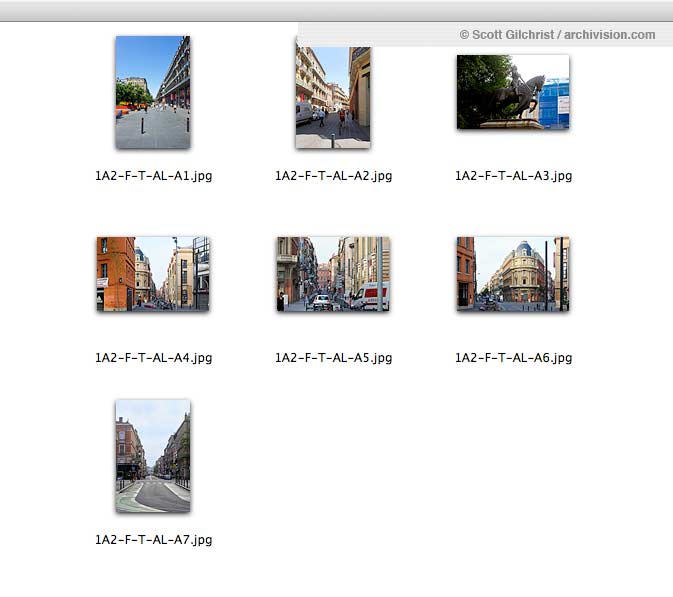Open the equestrian statue thumbnail 1A2-F-T-AL-A3
673x597 pixels.
513,92
